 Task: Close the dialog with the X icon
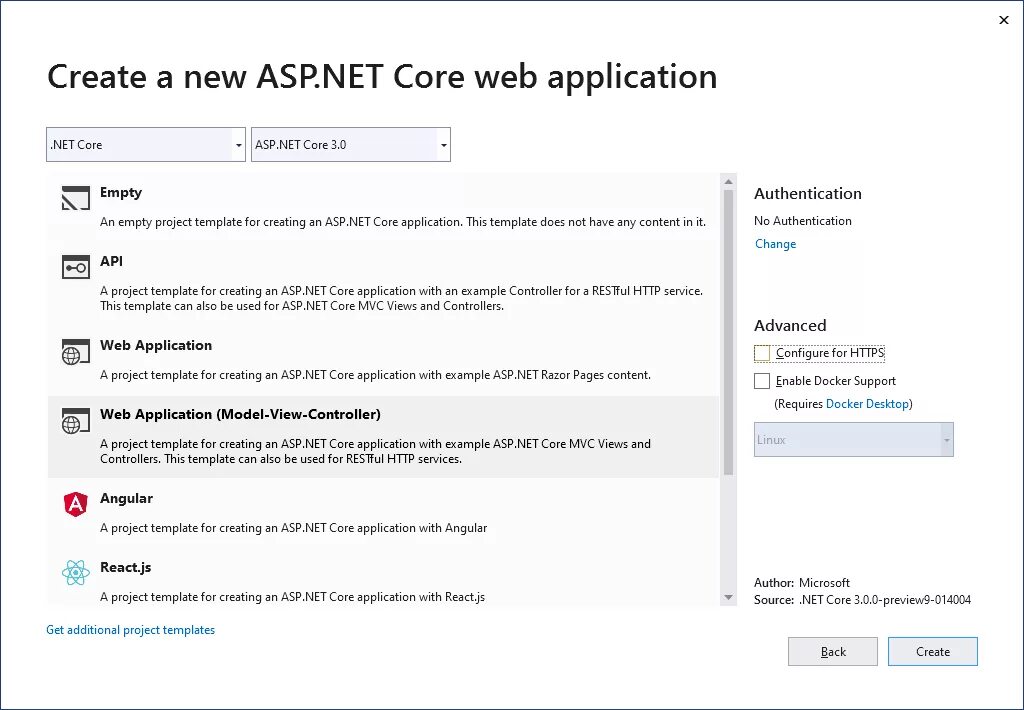click(1004, 20)
